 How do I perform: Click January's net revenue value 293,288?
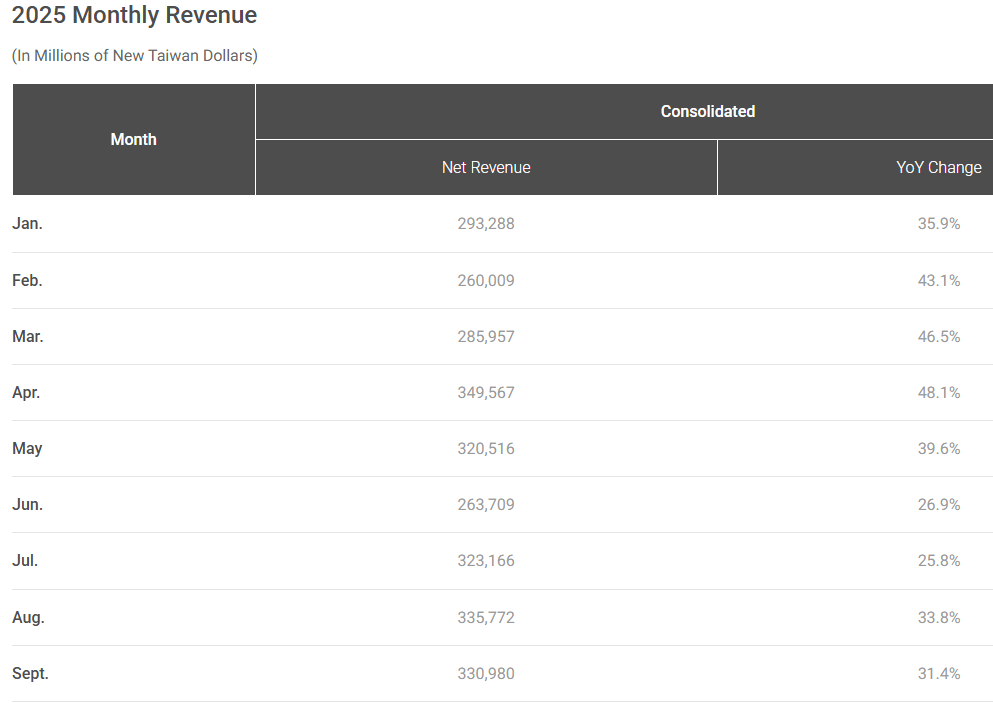click(x=486, y=223)
